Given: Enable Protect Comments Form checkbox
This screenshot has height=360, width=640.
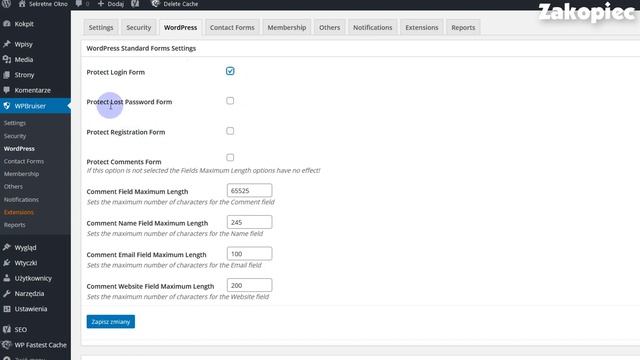Looking at the screenshot, I should point(230,157).
